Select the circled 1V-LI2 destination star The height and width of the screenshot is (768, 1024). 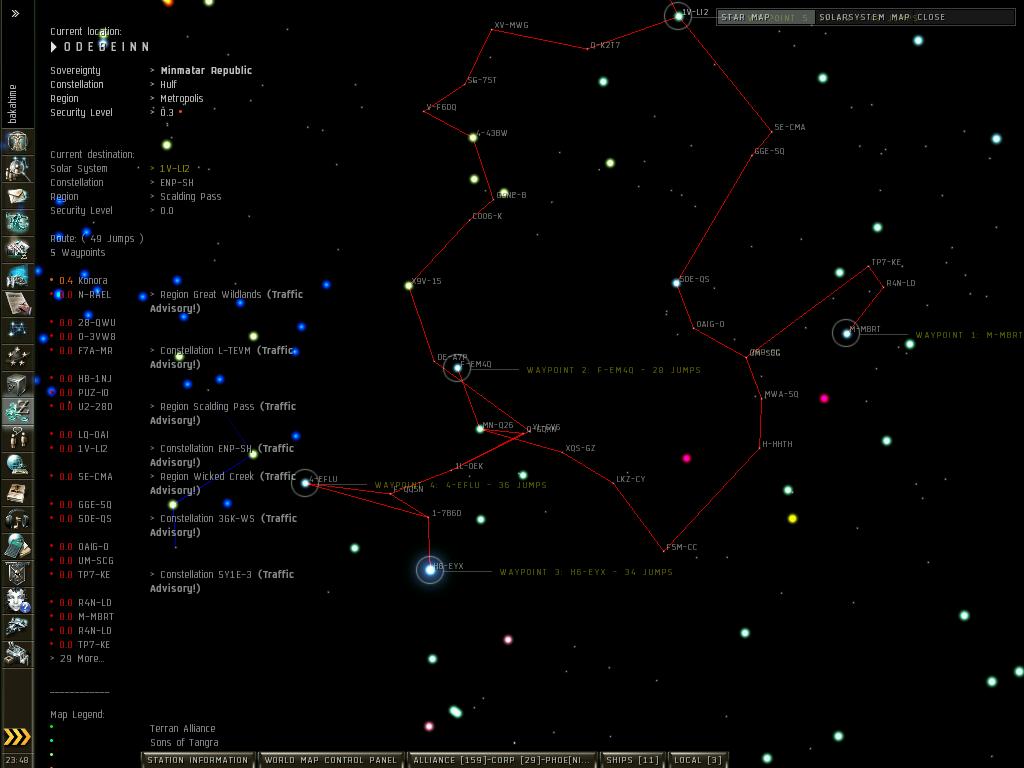(678, 16)
